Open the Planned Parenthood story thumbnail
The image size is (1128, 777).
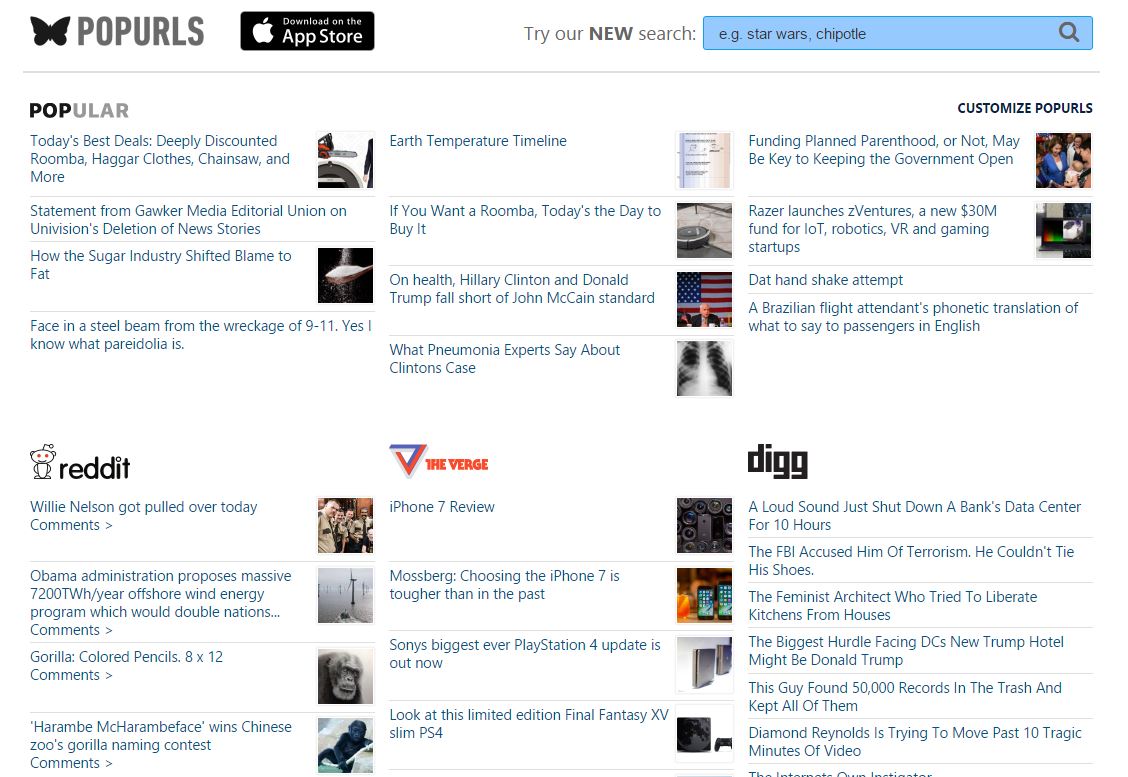tap(1063, 160)
